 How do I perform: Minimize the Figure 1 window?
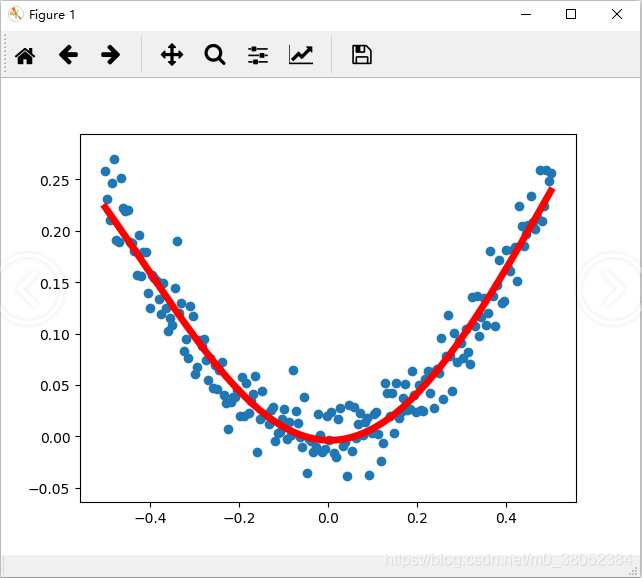pos(526,14)
